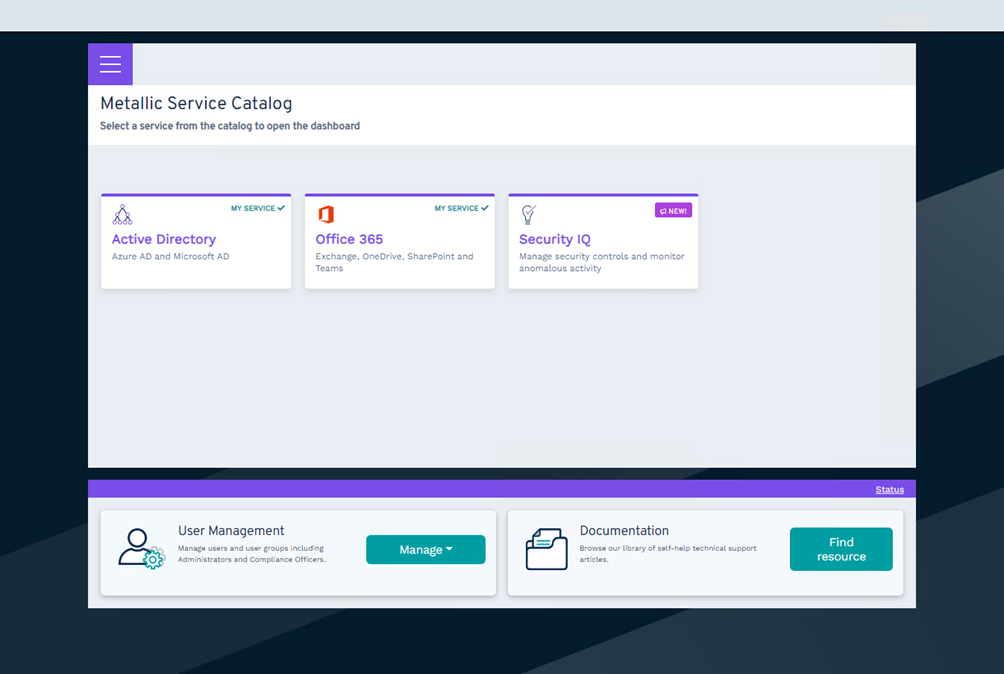Click 'Browse our library' description text
Screen dimensions: 1004x674
tap(668, 554)
